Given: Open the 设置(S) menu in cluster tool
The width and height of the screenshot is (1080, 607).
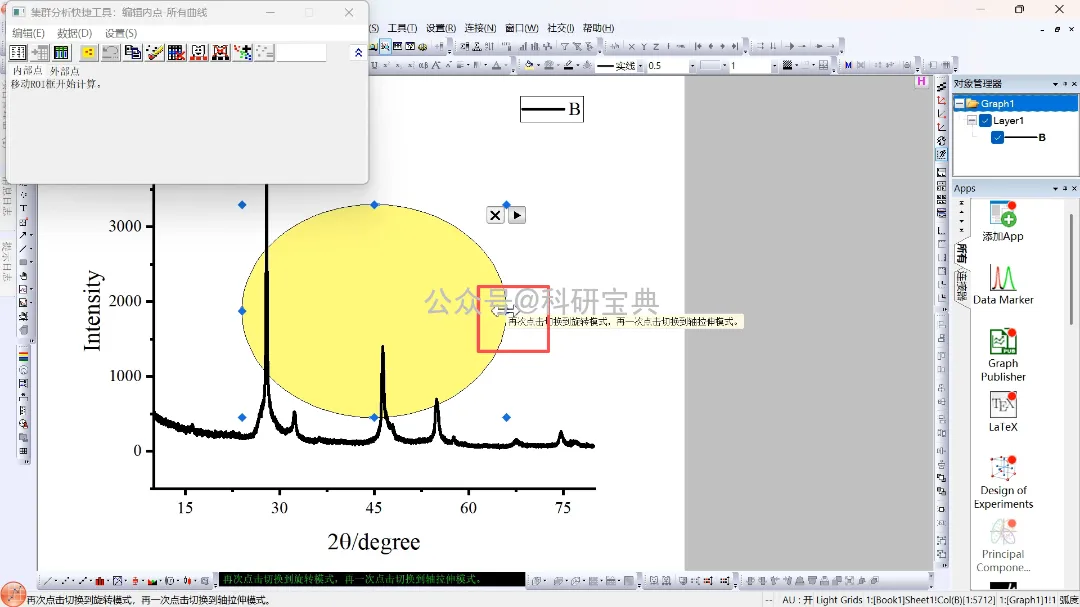Looking at the screenshot, I should [x=121, y=33].
